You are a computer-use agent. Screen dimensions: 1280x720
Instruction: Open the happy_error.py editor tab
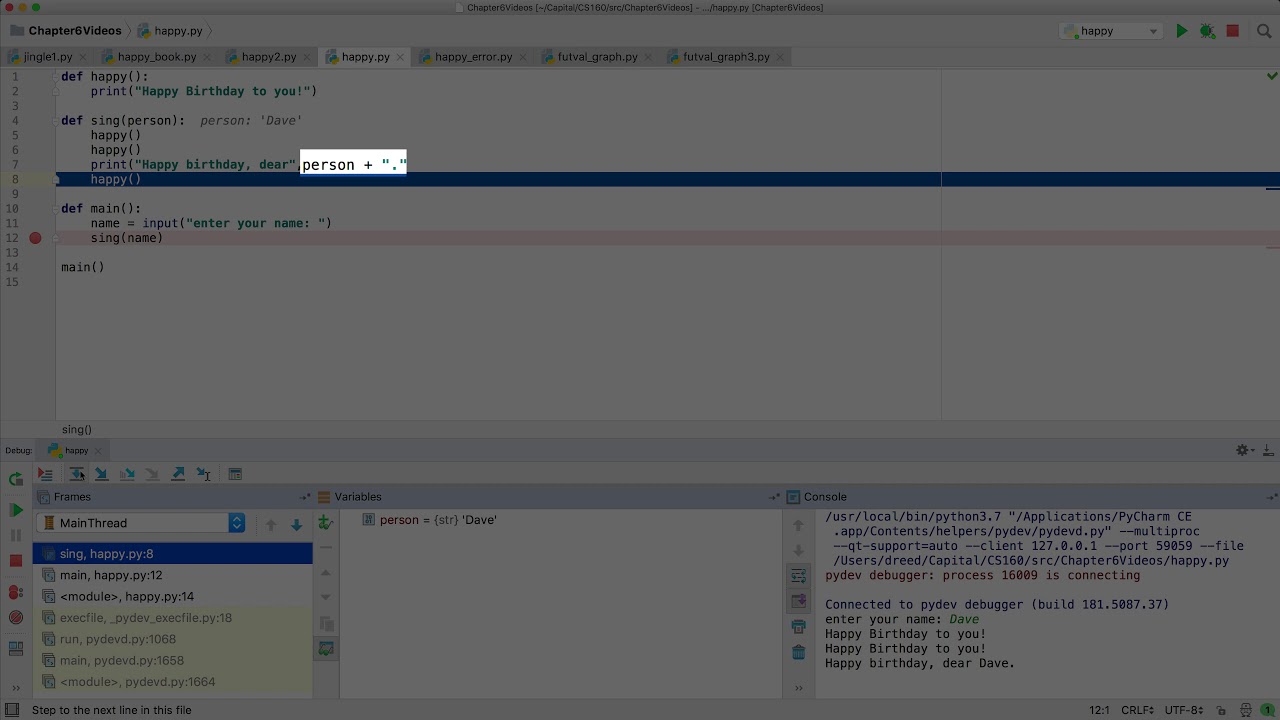click(473, 57)
